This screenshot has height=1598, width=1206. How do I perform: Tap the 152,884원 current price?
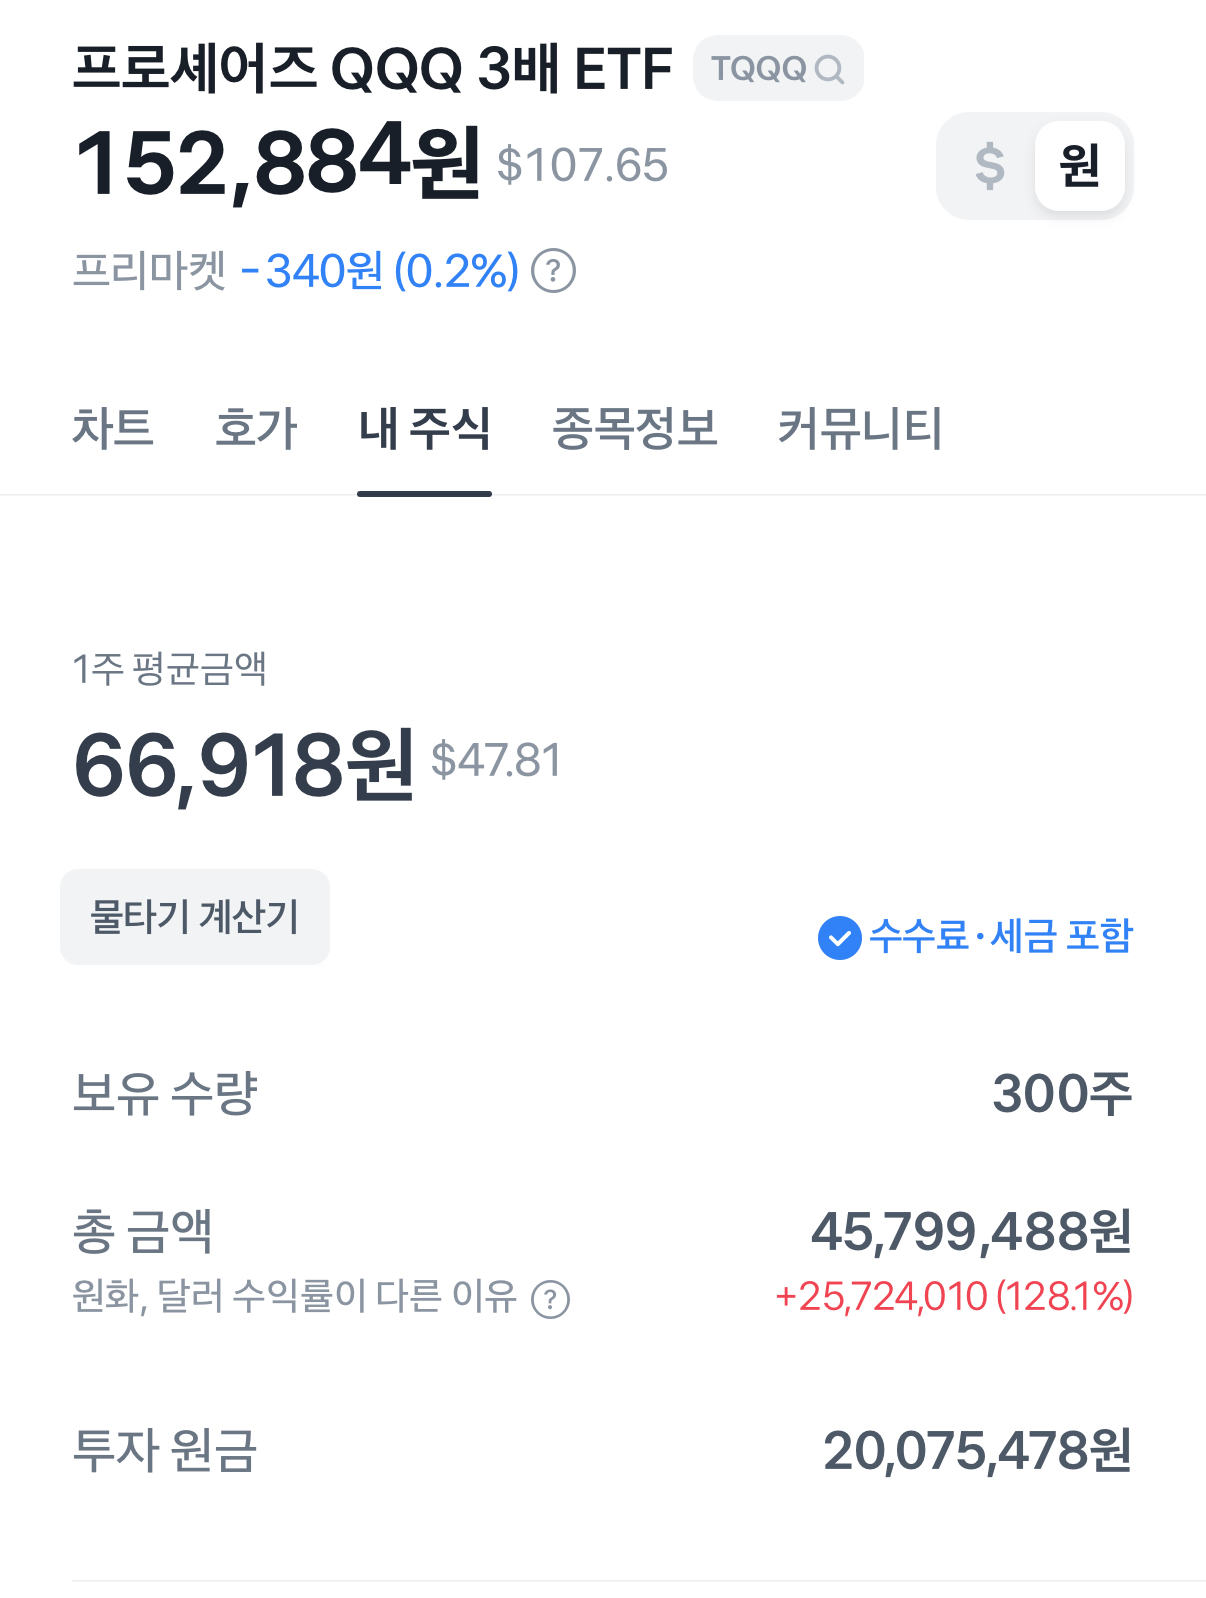(277, 162)
